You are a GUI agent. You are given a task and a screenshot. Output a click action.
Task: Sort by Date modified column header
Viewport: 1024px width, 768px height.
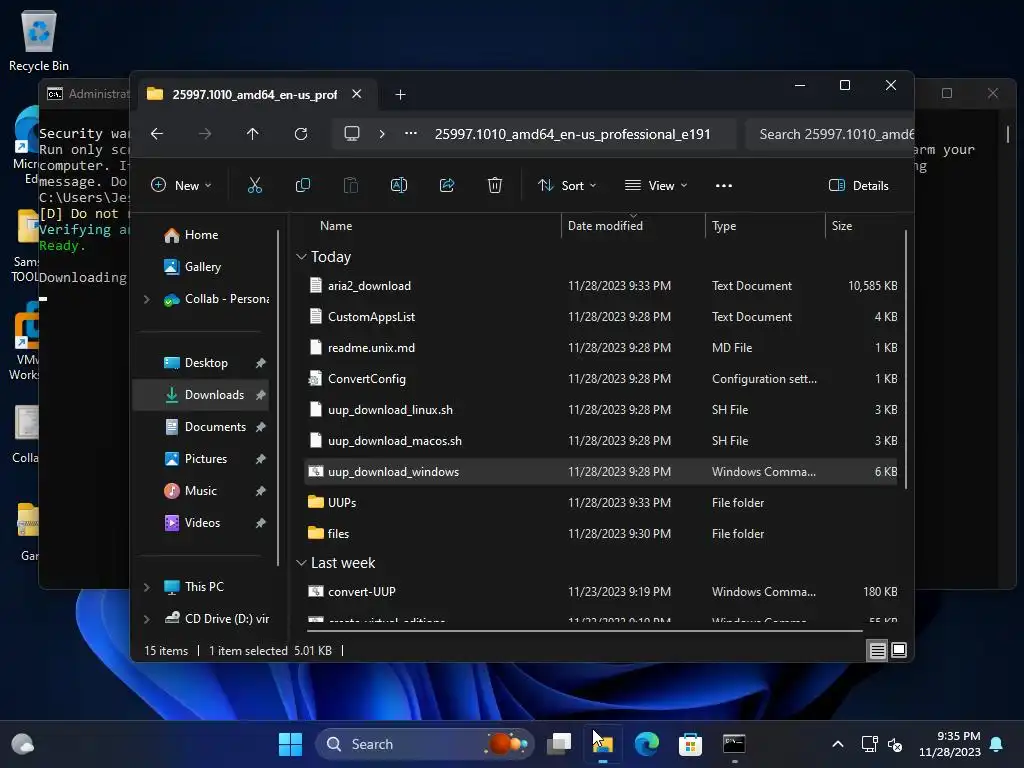pos(632,226)
